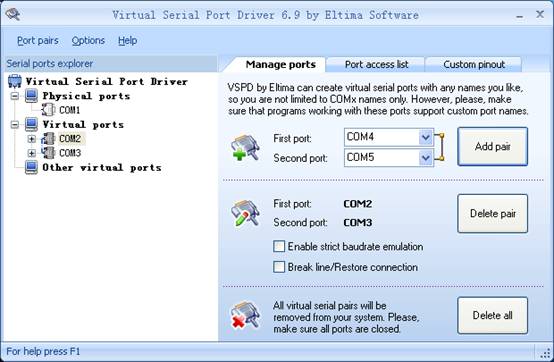Click the Virtual Serial Port Driver root icon
This screenshot has height=362, width=554.
pos(14,81)
